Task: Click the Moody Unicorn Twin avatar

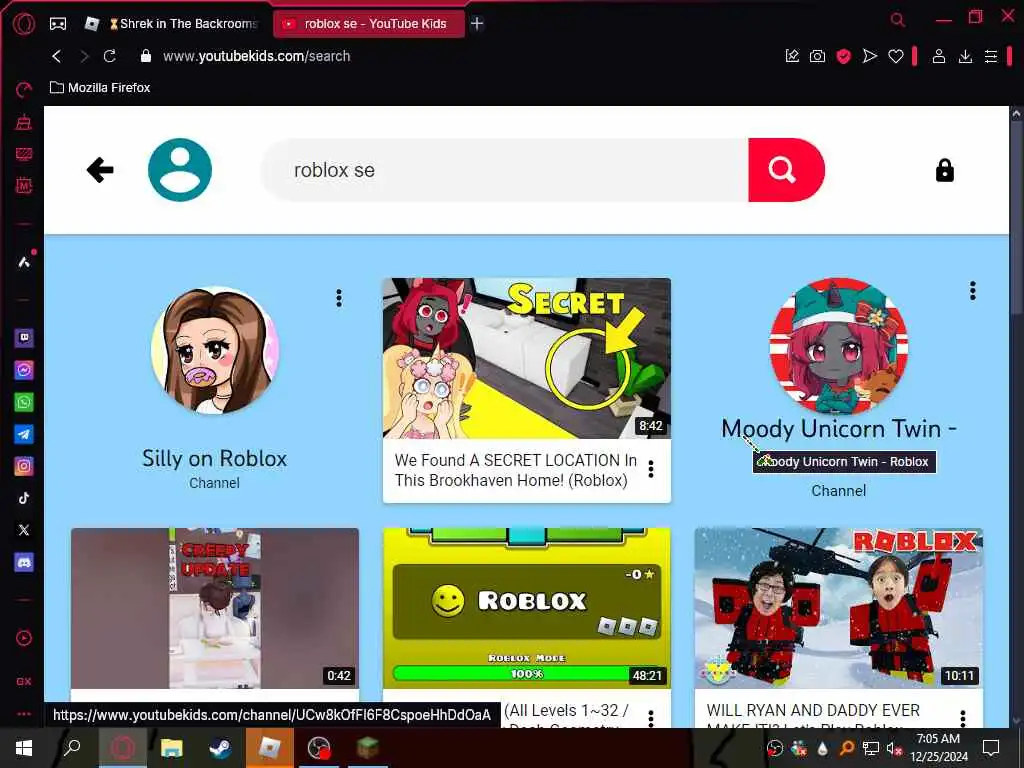Action: [839, 346]
